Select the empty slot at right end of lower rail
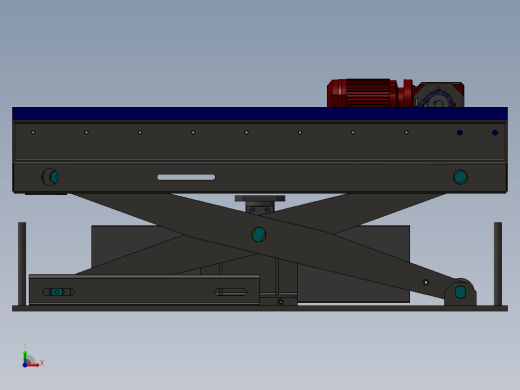Screen dimensions: 520x390 tap(230, 292)
